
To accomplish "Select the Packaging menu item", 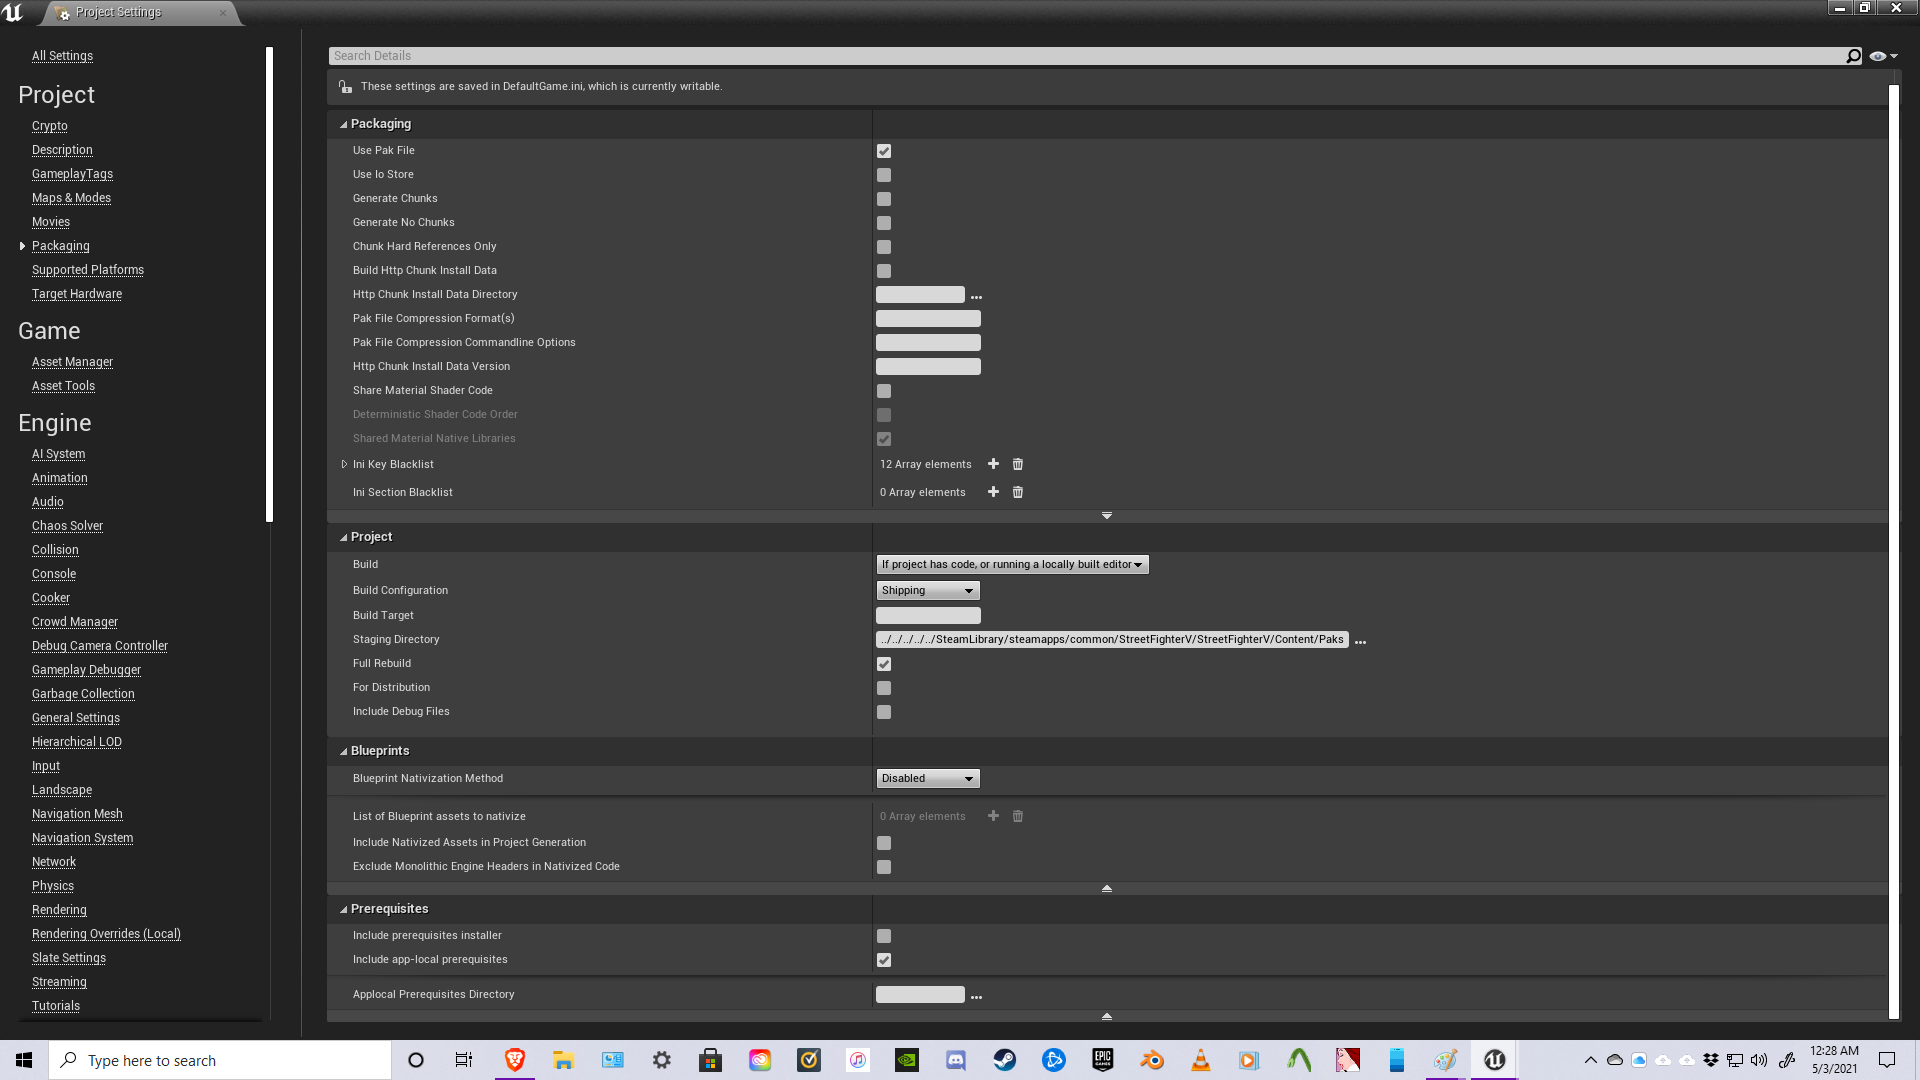I will (61, 245).
